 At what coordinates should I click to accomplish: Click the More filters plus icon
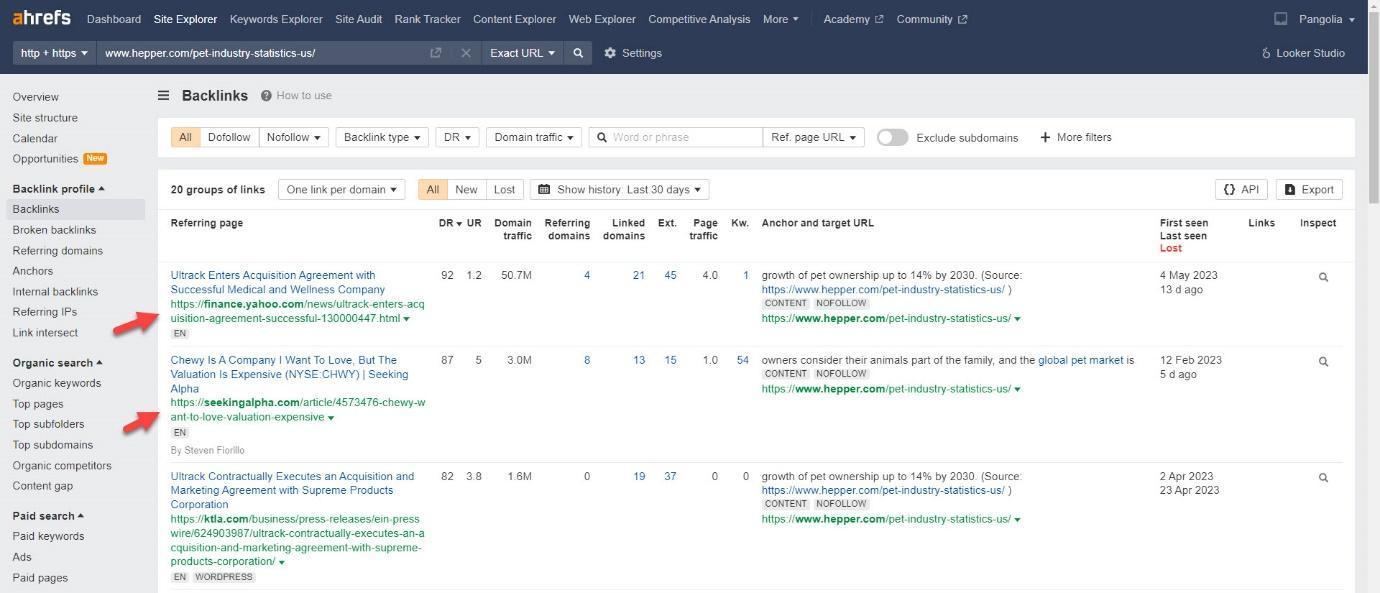pyautogui.click(x=1045, y=137)
